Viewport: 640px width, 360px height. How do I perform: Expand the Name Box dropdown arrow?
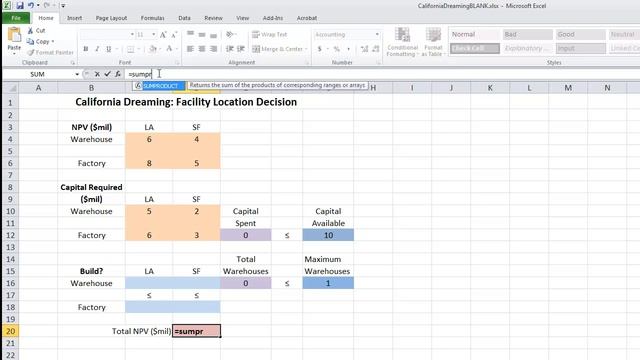pyautogui.click(x=77, y=74)
